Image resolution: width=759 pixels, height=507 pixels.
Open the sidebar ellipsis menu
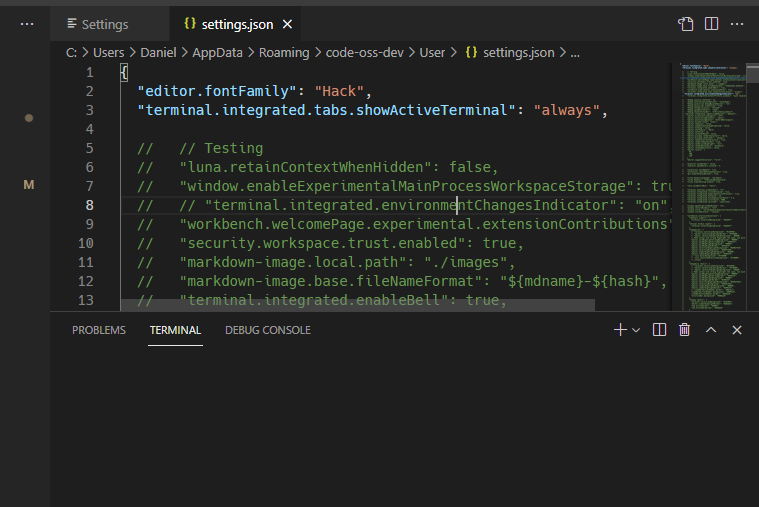27,24
